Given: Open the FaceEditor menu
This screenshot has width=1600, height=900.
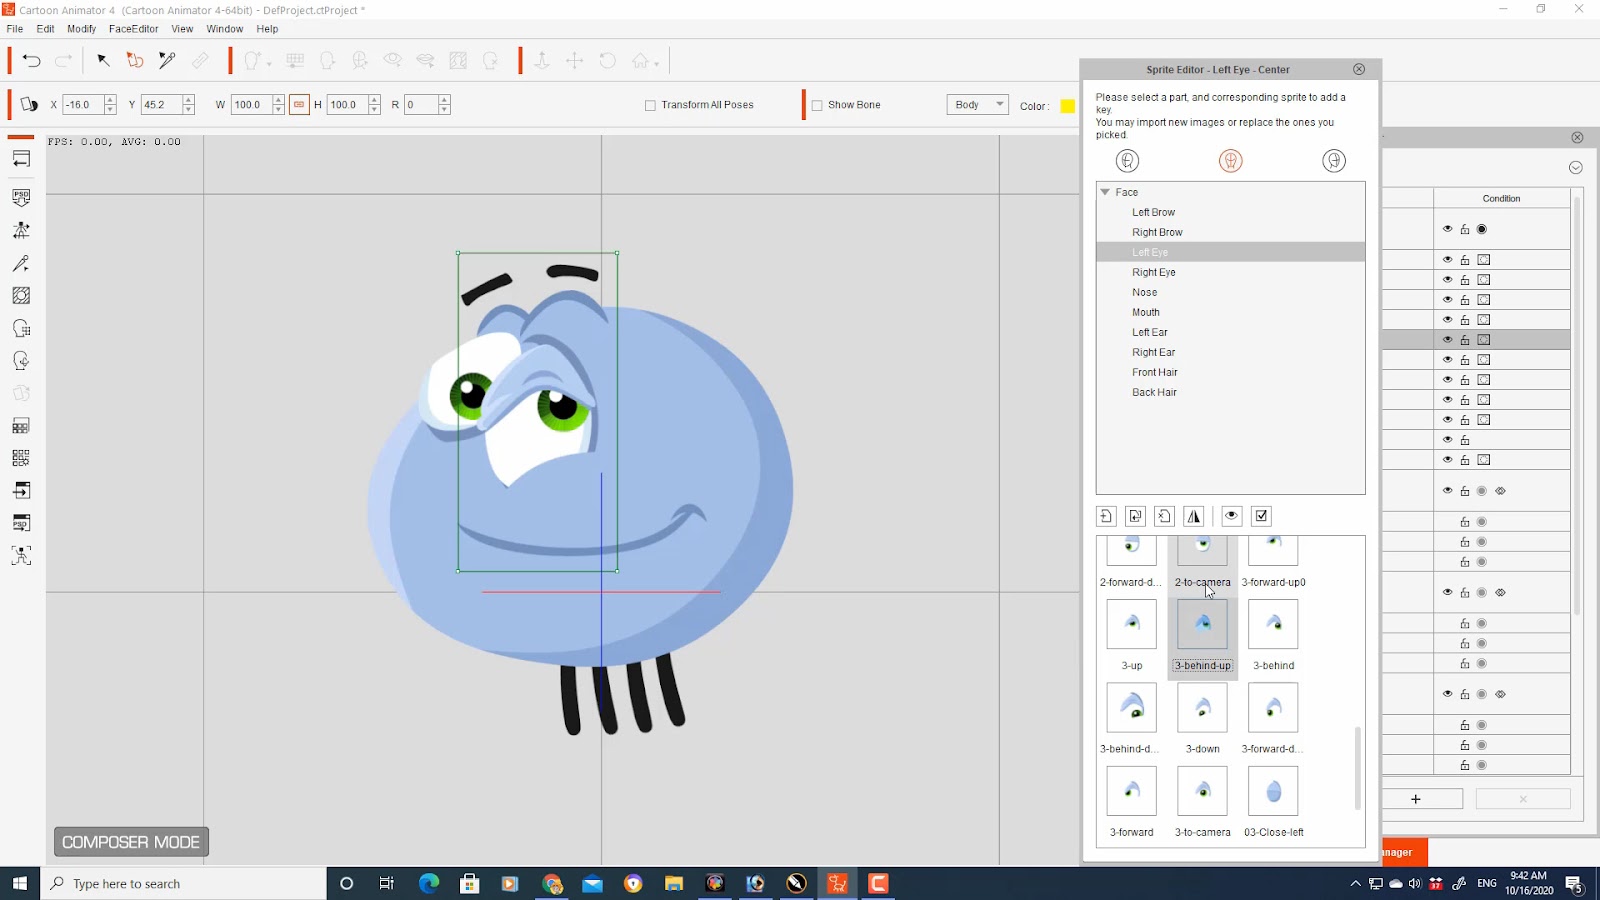Looking at the screenshot, I should coord(133,29).
